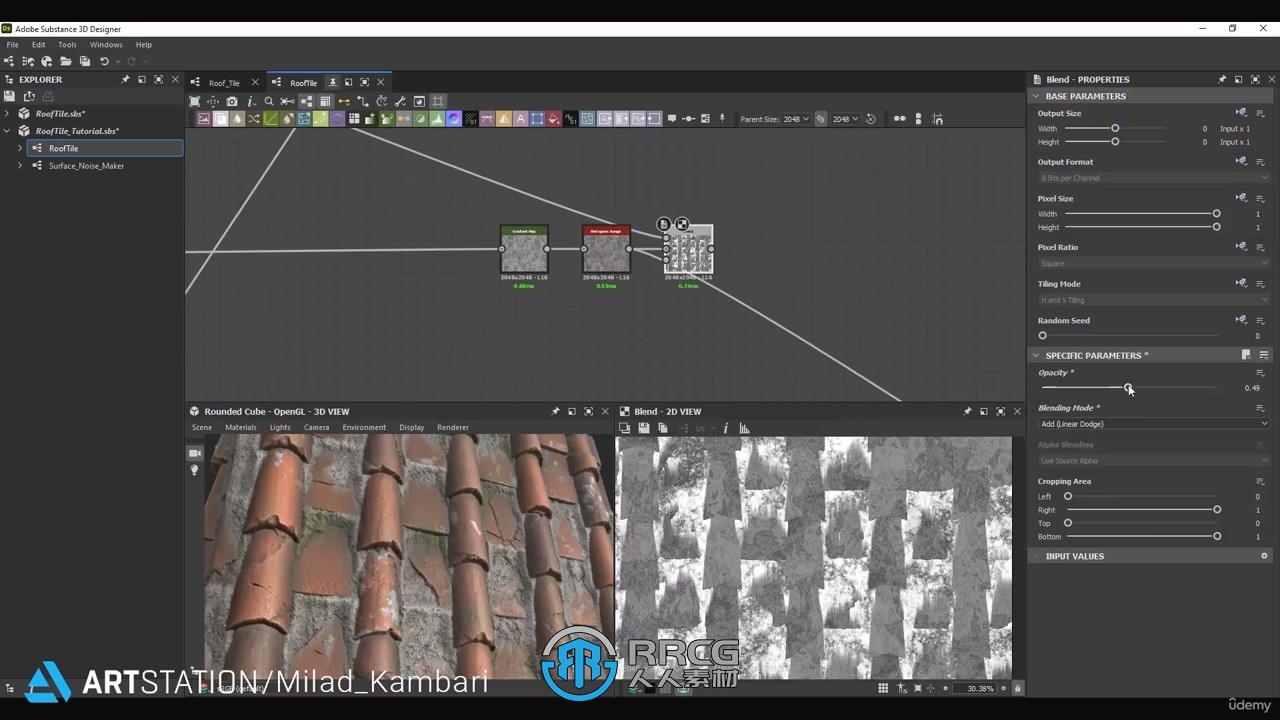The height and width of the screenshot is (720, 1280).
Task: Add a comment with speech bubble icon
Action: coord(672,118)
